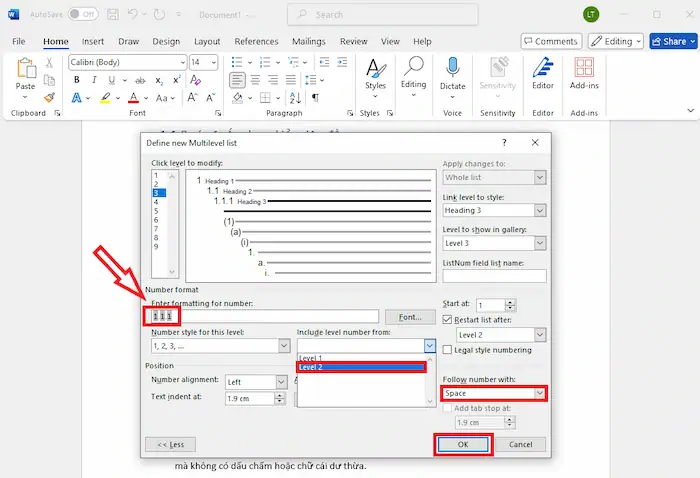Click the Dictate microphone icon
This screenshot has width=700, height=478.
(452, 69)
